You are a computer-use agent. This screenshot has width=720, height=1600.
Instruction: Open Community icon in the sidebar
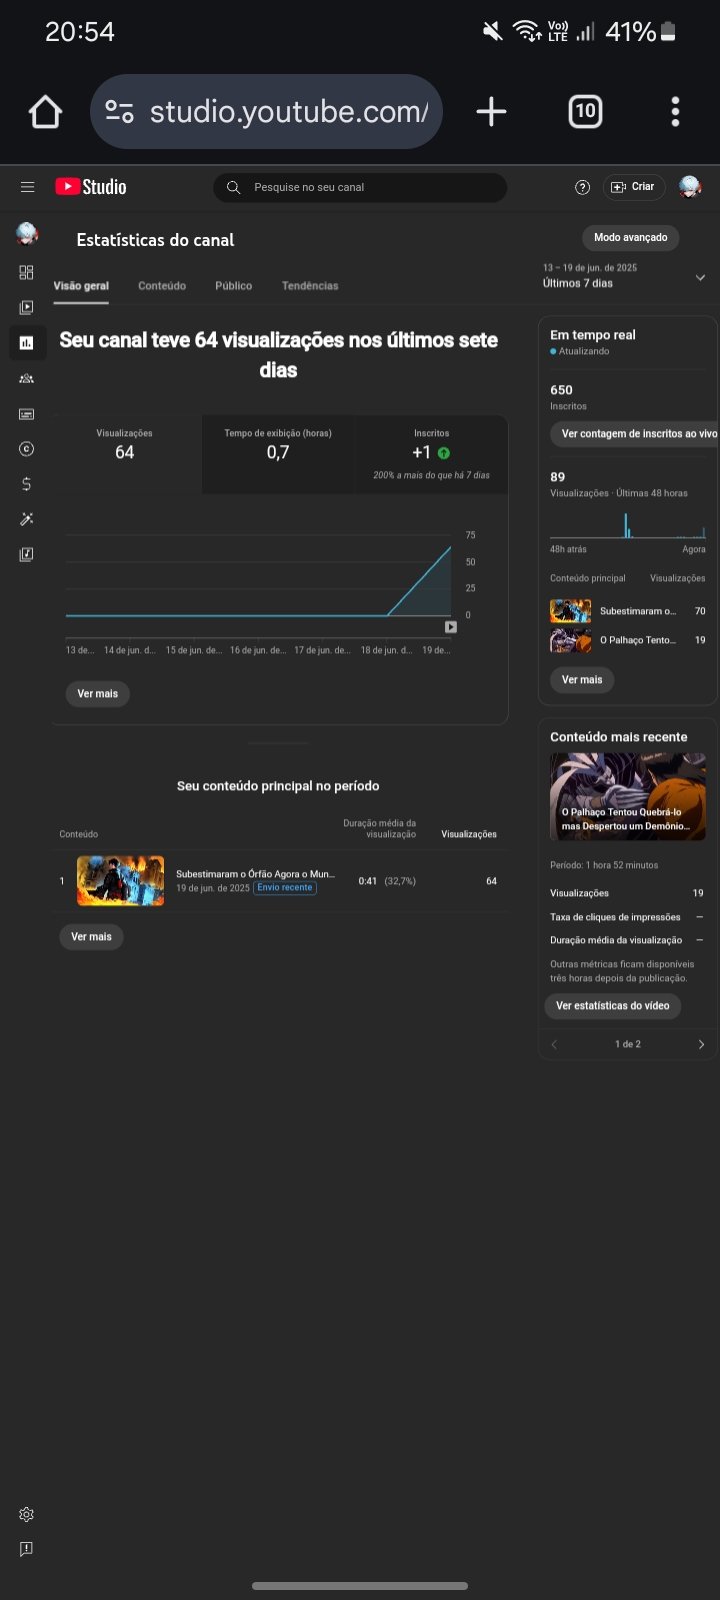[x=27, y=378]
